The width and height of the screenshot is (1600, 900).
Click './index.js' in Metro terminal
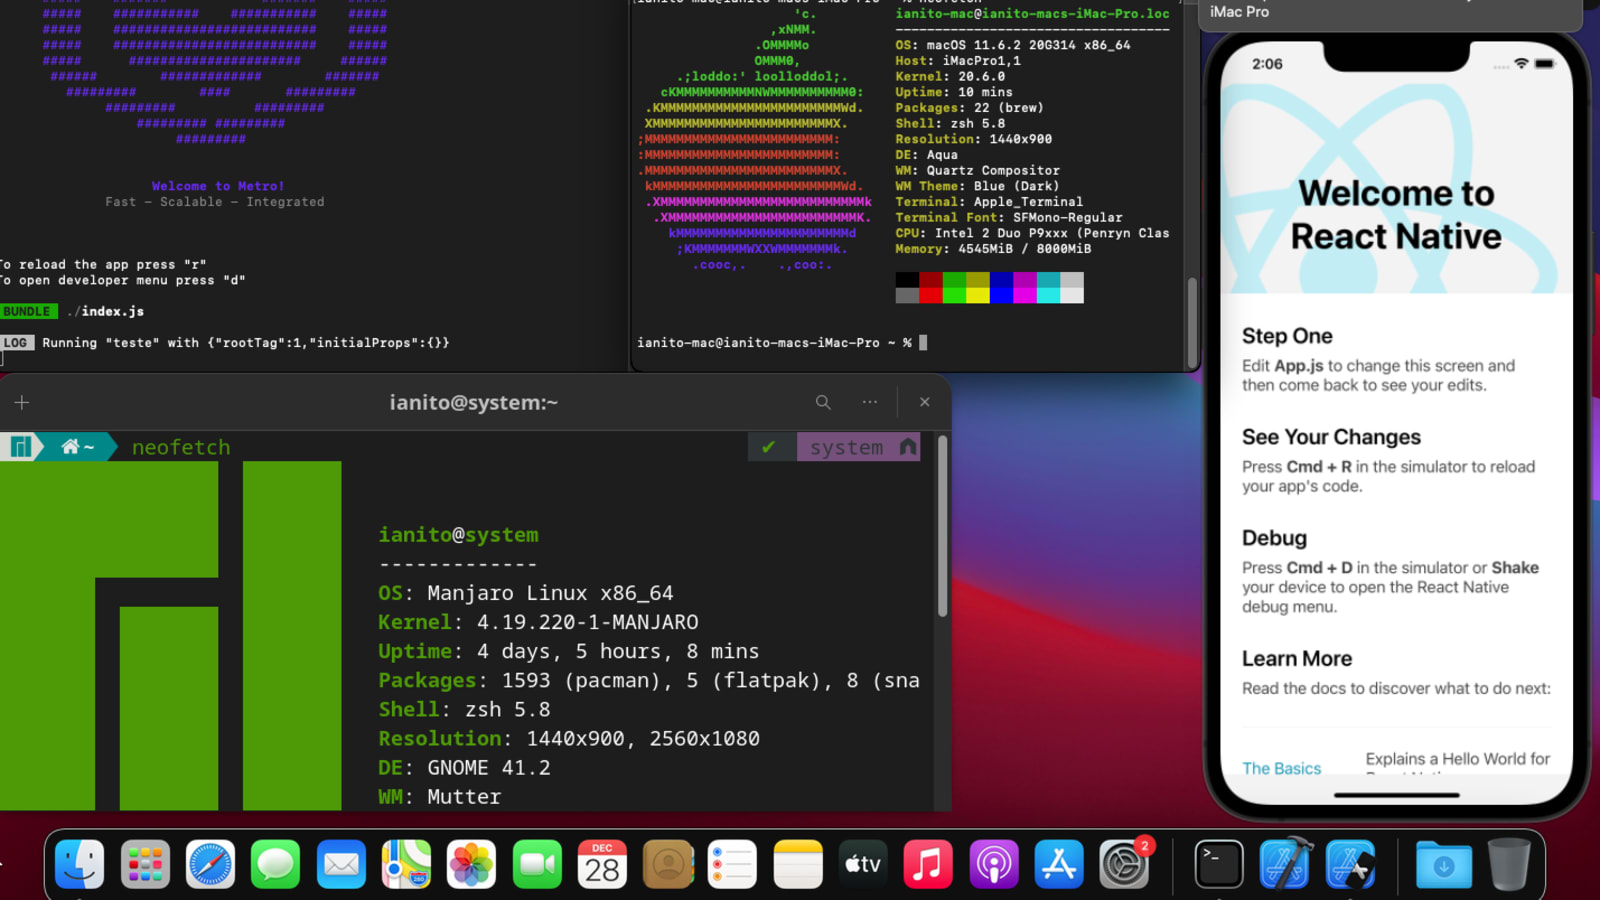pos(105,312)
